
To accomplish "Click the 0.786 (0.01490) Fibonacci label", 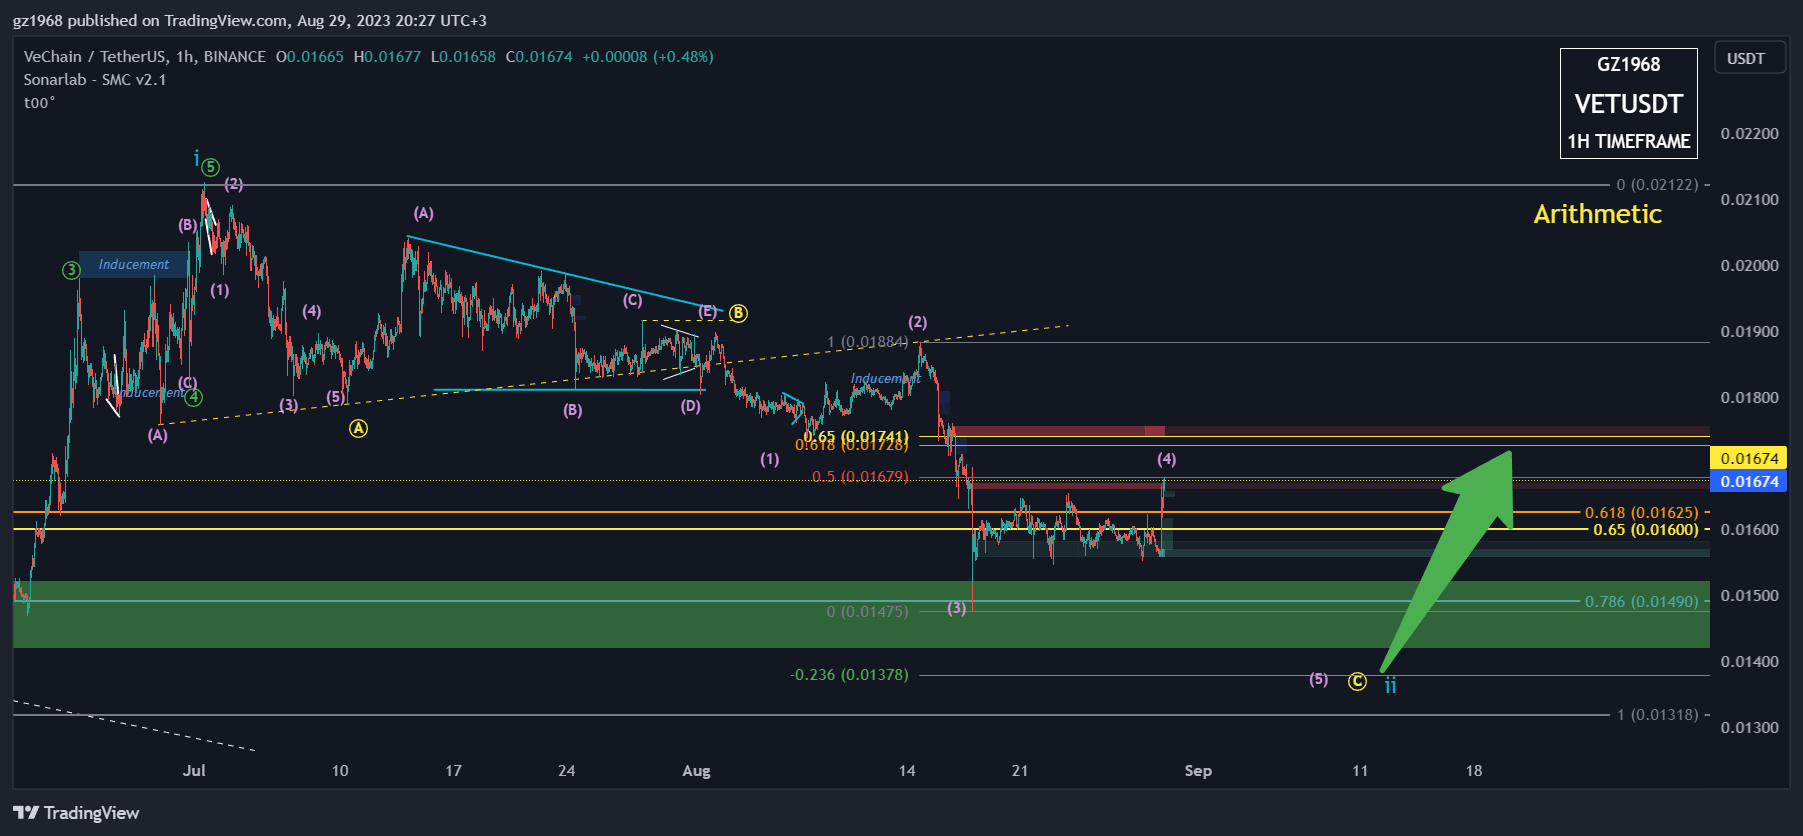I will point(1641,602).
